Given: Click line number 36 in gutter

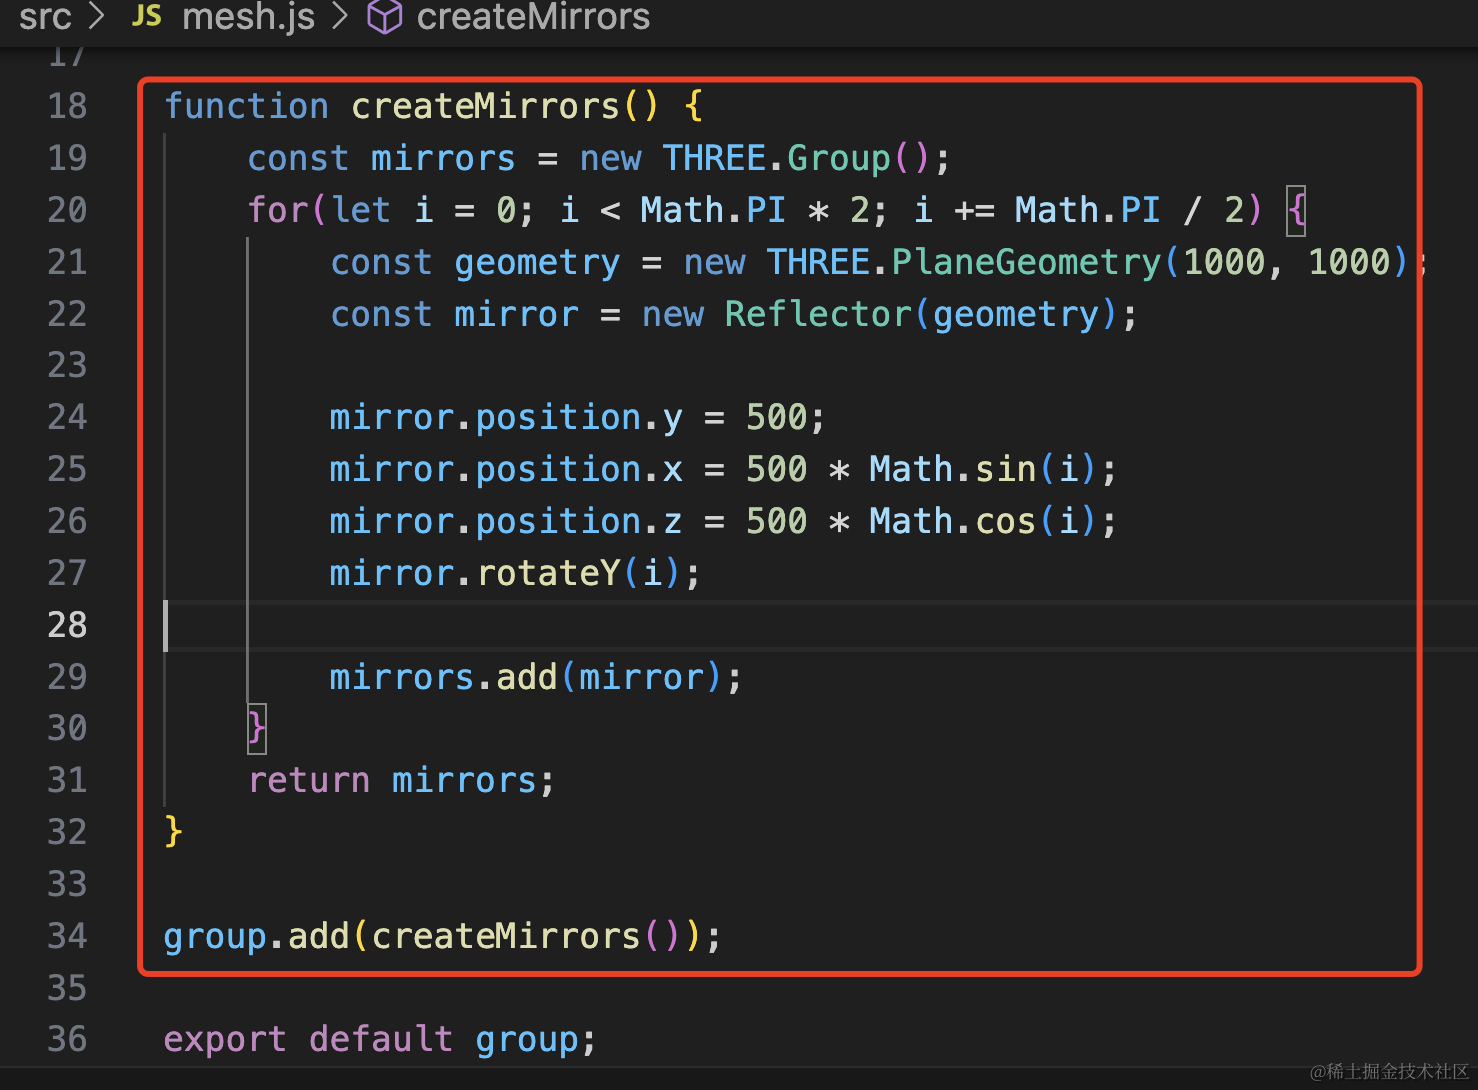Looking at the screenshot, I should (67, 1039).
